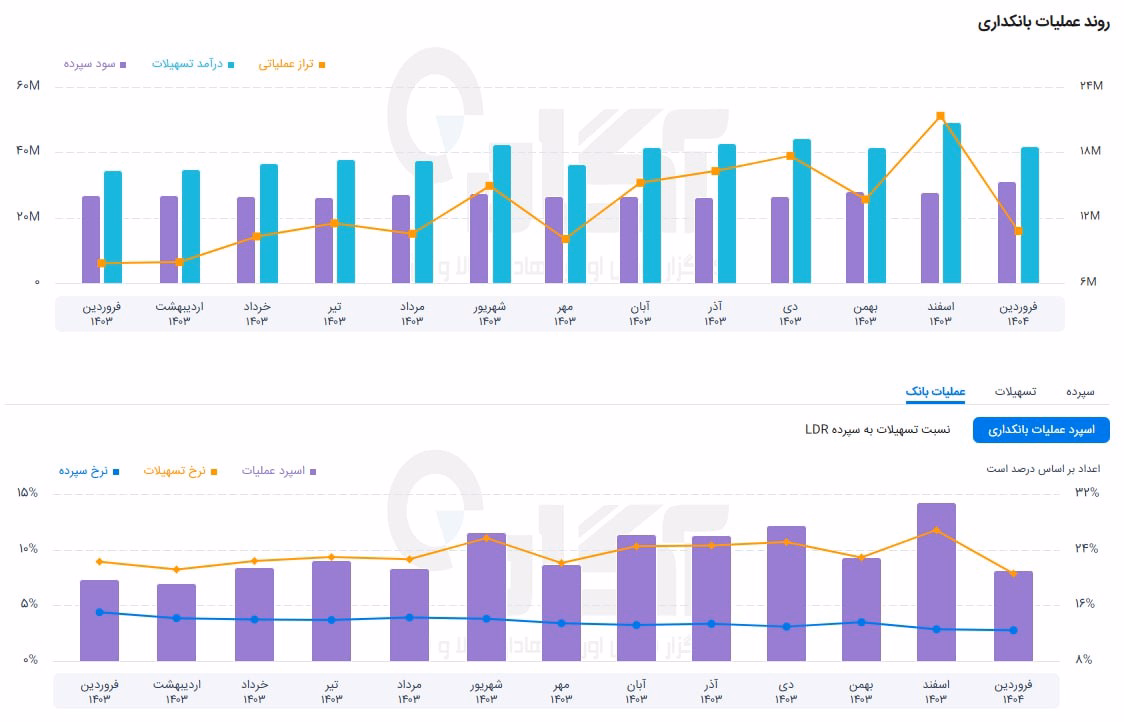1124x722 pixels.
Task: Click the شهریور ۱۴۰۳ orange marker in top chart
Action: coord(490,186)
